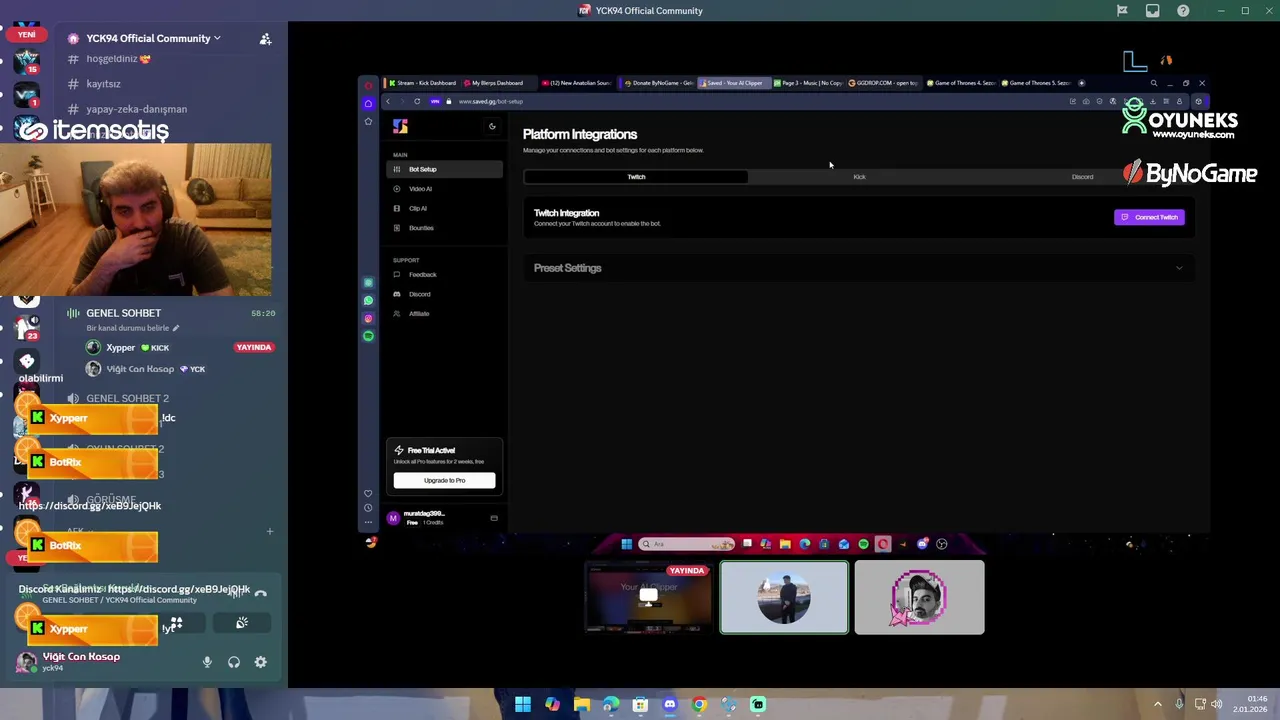The width and height of the screenshot is (1280, 720).
Task: Click the streamed taskbar search box Ara
Action: click(687, 544)
